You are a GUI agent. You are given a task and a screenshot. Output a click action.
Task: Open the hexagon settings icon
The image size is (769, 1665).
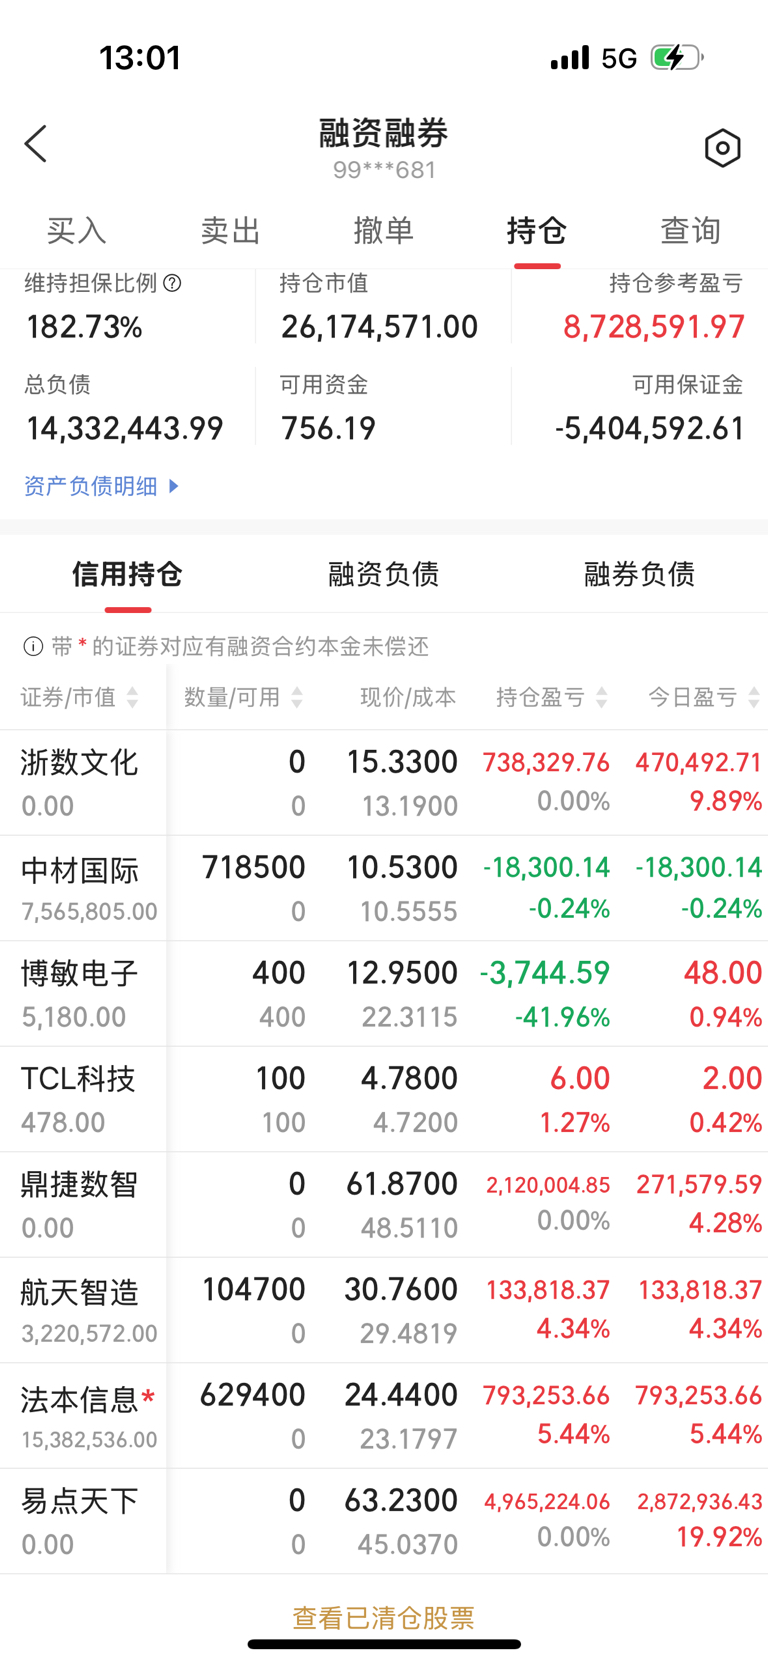click(x=722, y=148)
